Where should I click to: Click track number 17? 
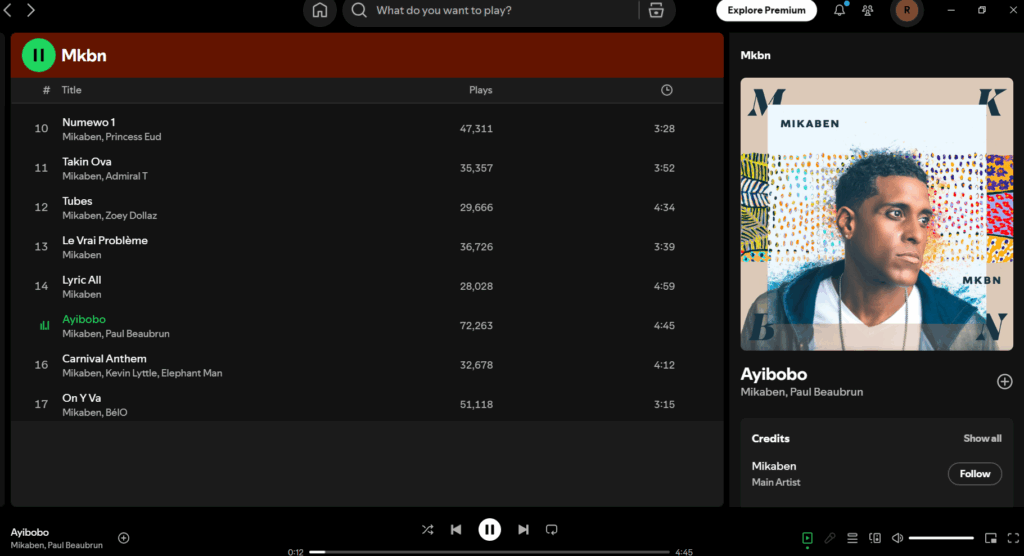pyautogui.click(x=40, y=404)
